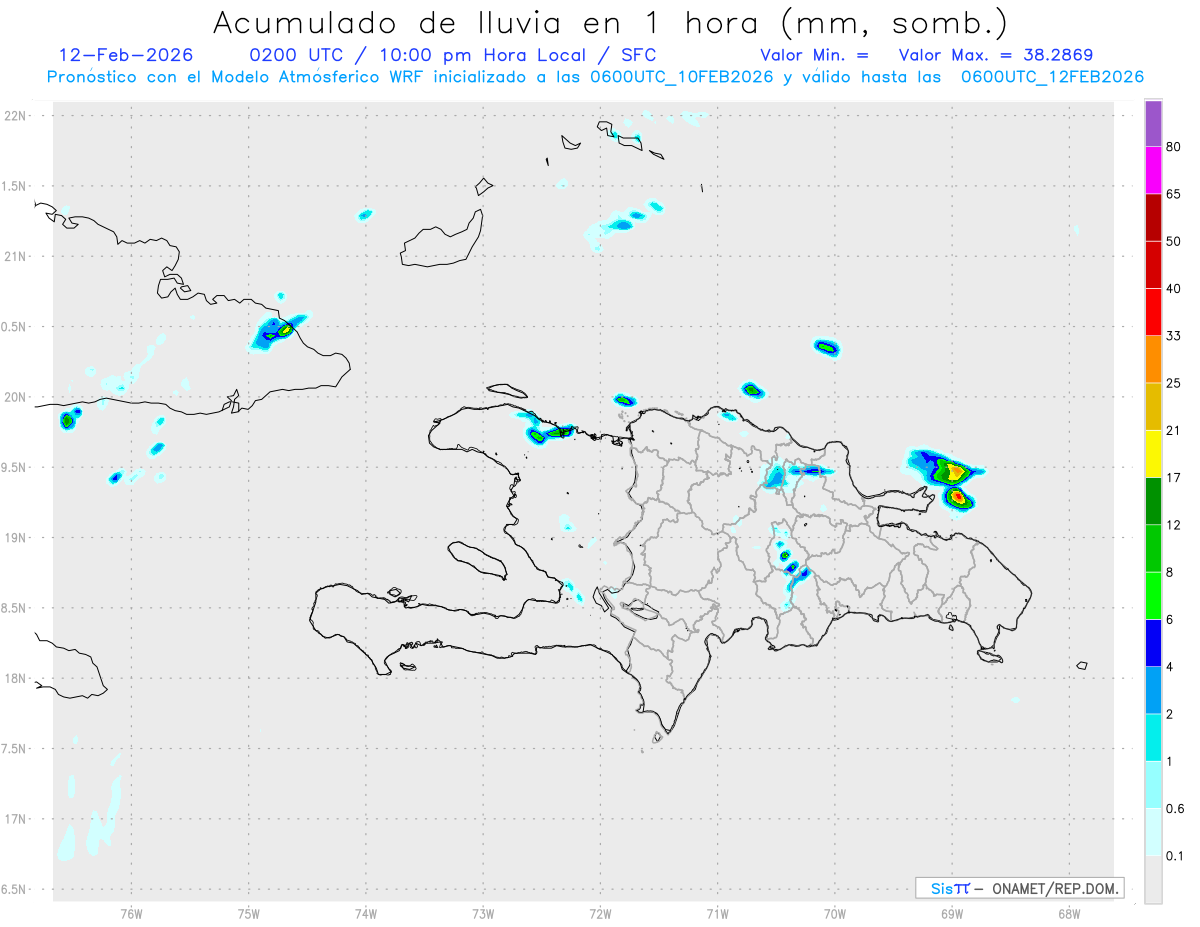Pick the yellow swatch between 17 and 21

click(1153, 454)
